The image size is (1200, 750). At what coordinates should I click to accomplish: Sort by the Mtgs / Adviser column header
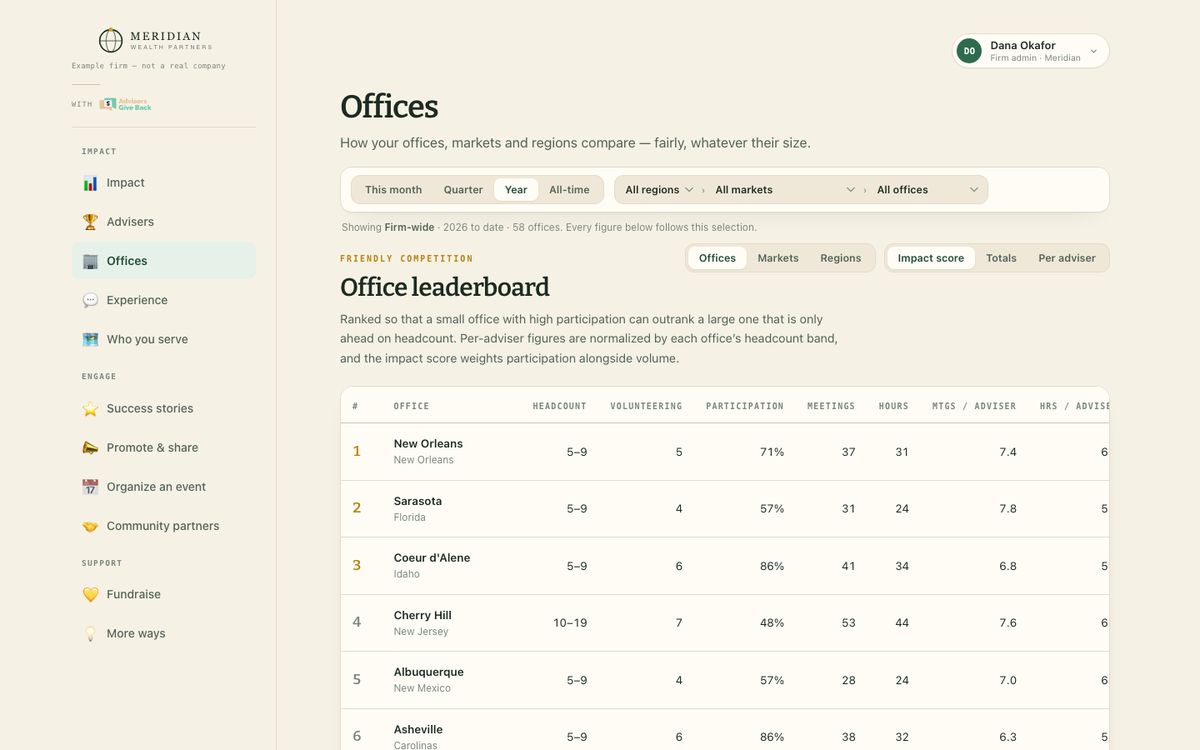974,406
